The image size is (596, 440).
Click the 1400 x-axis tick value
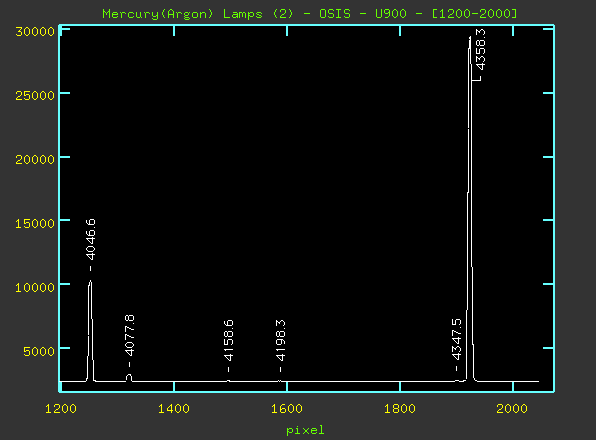[174, 409]
